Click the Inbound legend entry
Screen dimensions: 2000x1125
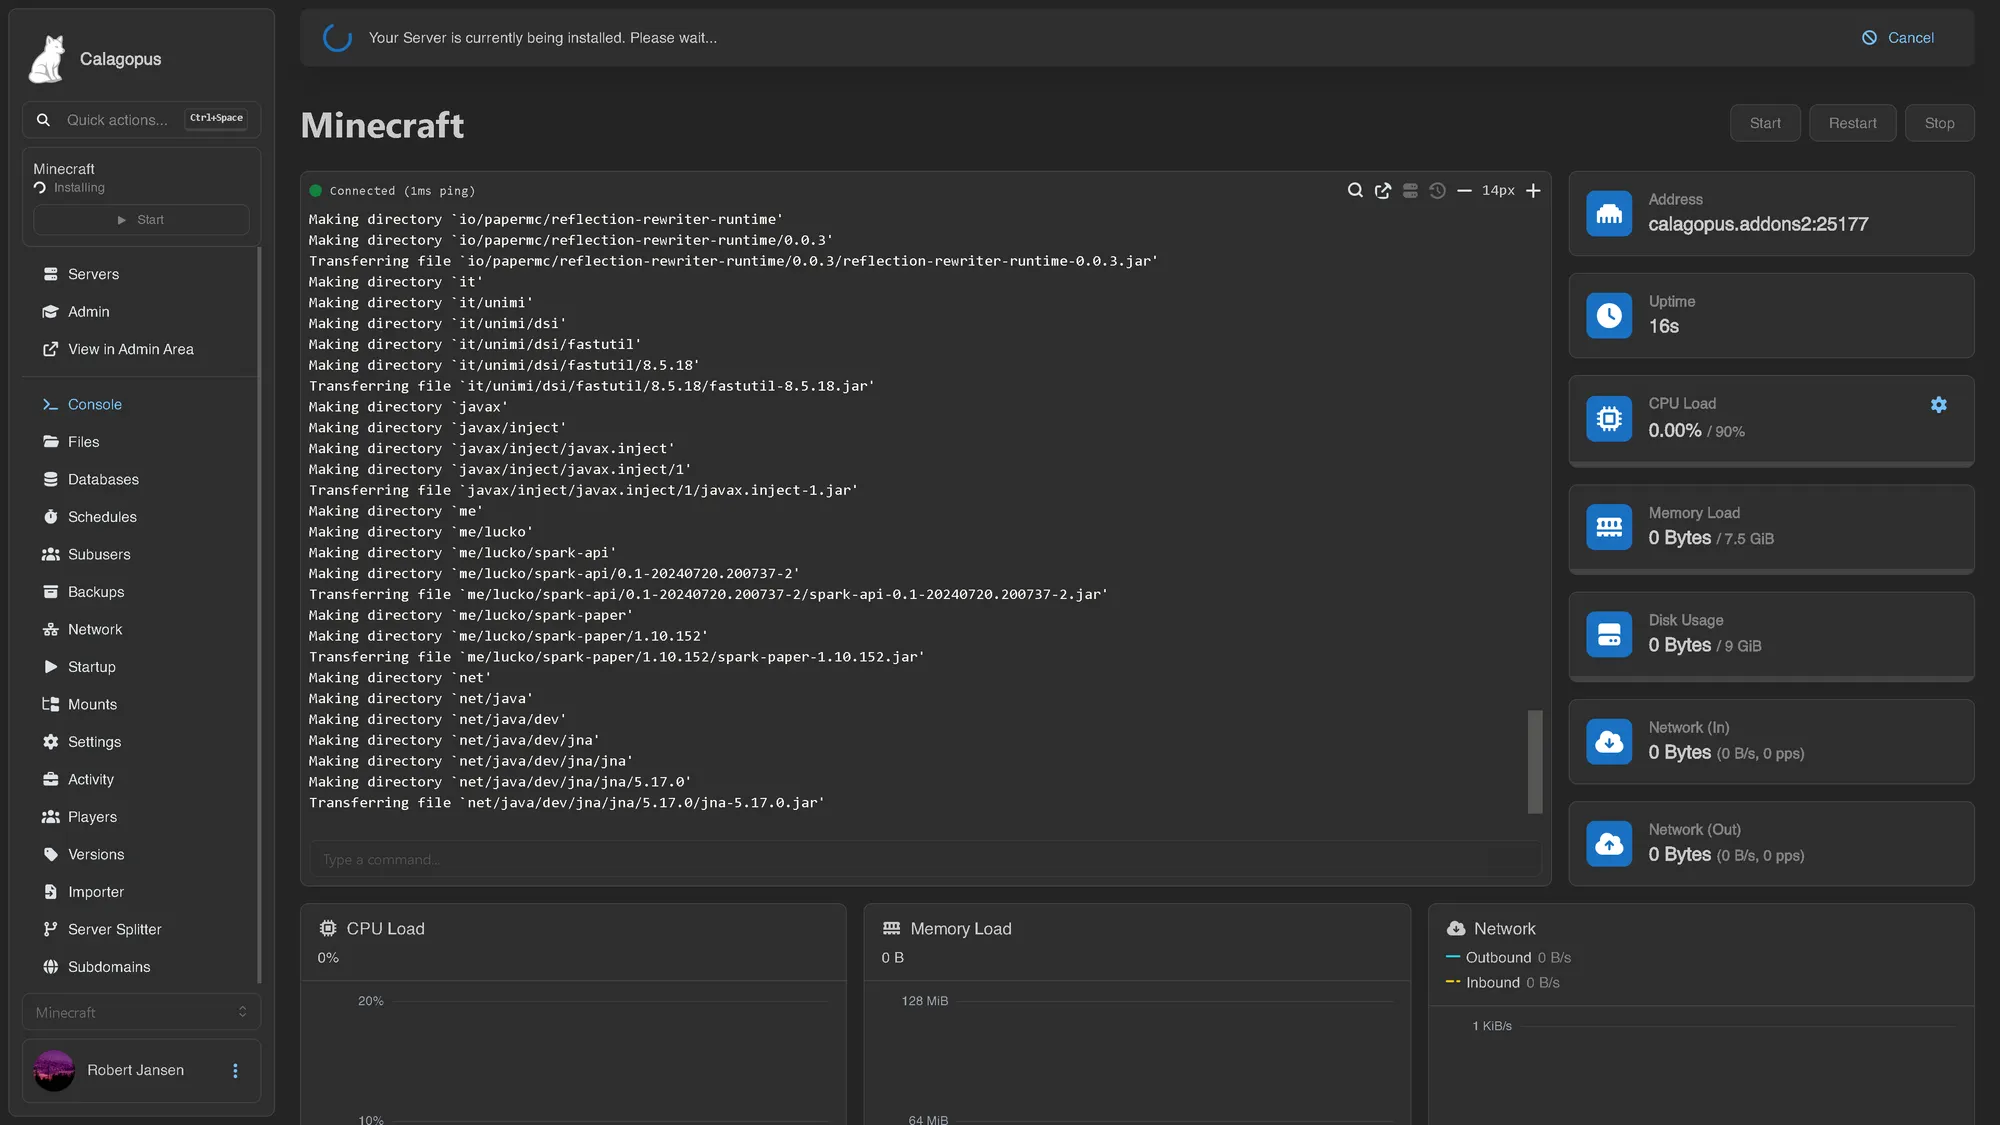point(1503,983)
